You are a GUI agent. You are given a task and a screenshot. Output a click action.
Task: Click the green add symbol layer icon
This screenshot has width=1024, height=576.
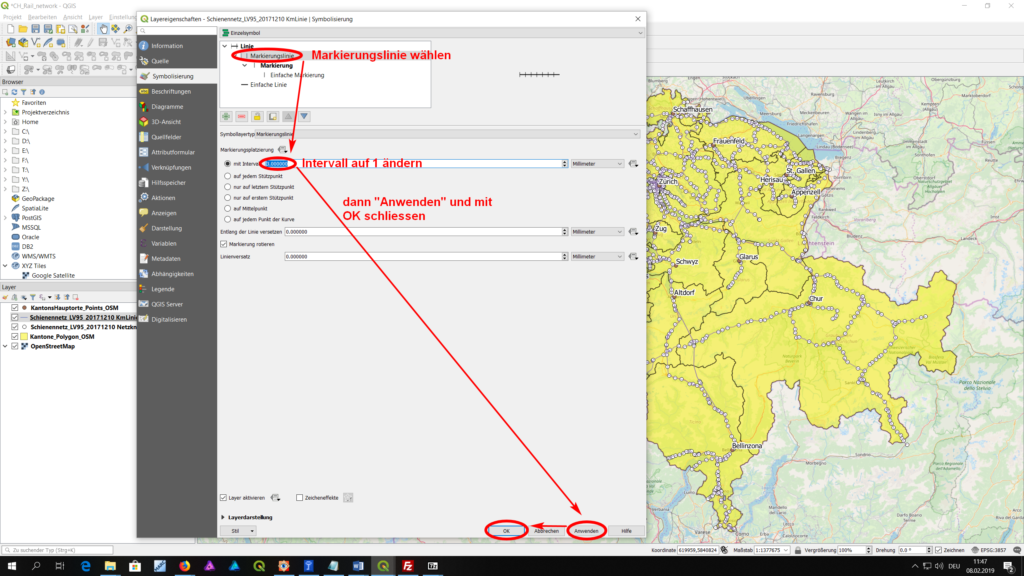226,117
